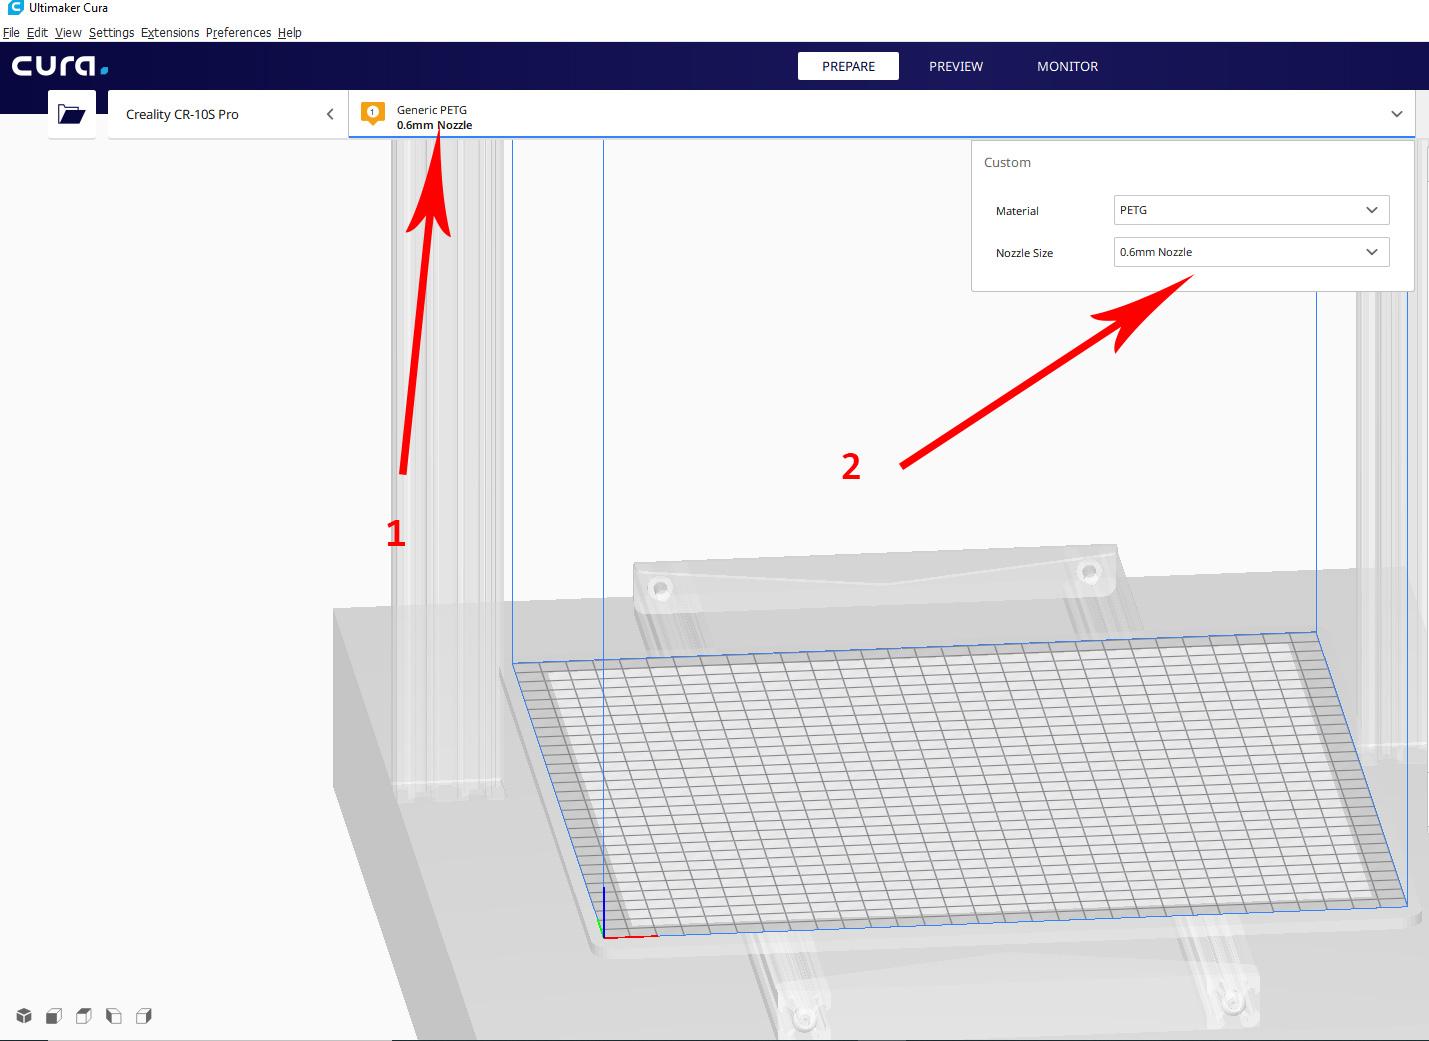The width and height of the screenshot is (1429, 1041).
Task: Switch to the MONITOR stage tab
Action: click(1067, 66)
